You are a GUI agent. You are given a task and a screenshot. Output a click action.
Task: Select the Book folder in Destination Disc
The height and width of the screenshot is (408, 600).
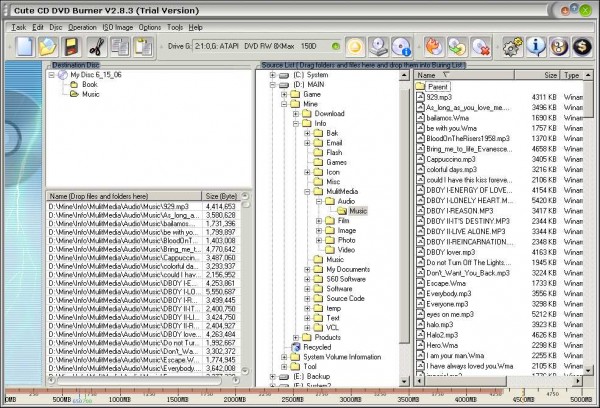click(89, 85)
